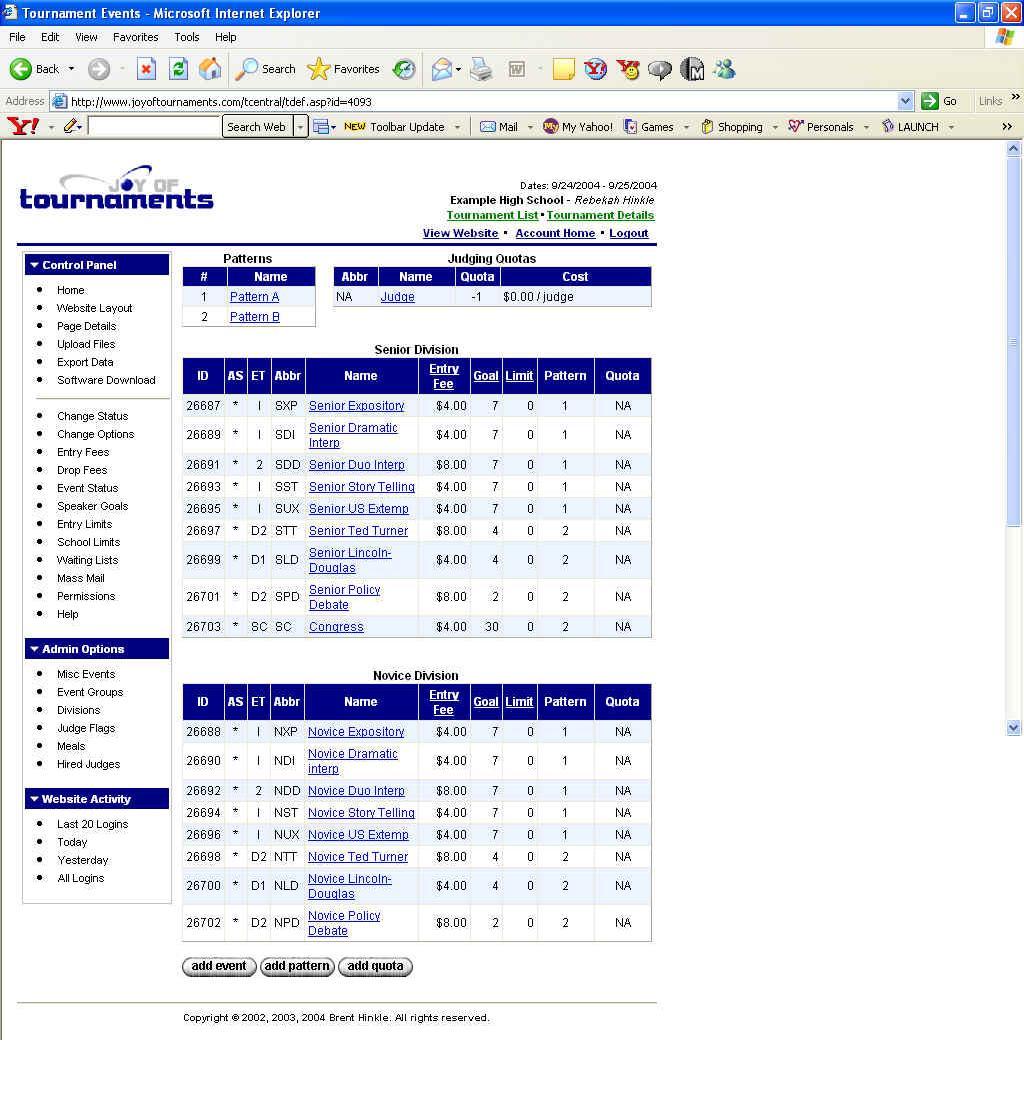The height and width of the screenshot is (1100, 1024).
Task: Open the Tools menu
Action: [187, 37]
